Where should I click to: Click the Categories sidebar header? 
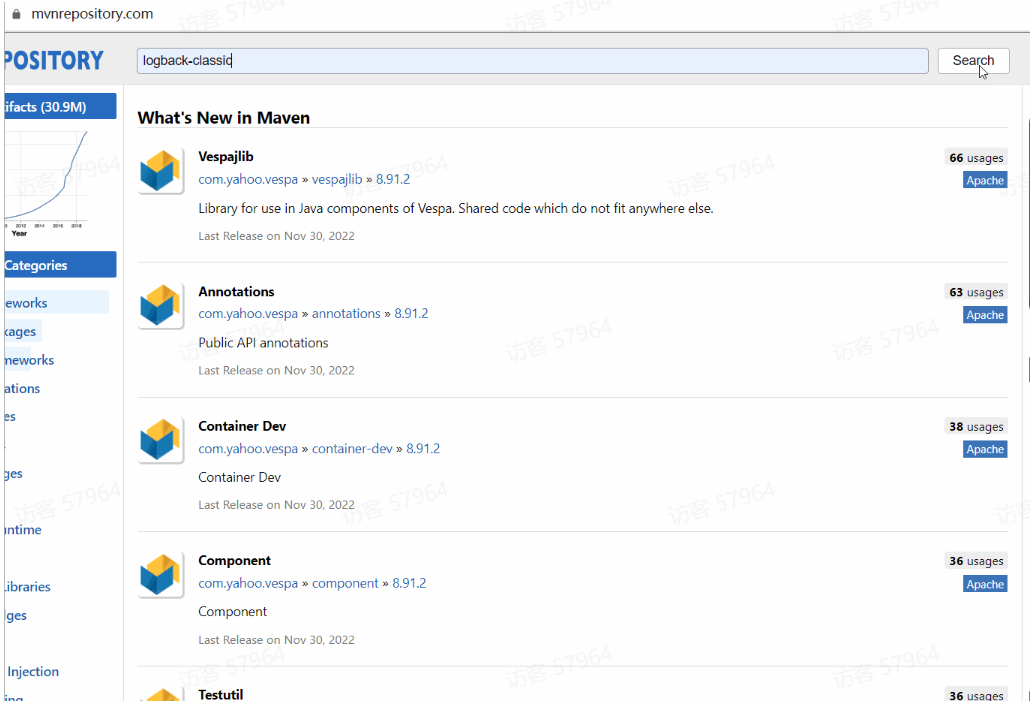[60, 265]
